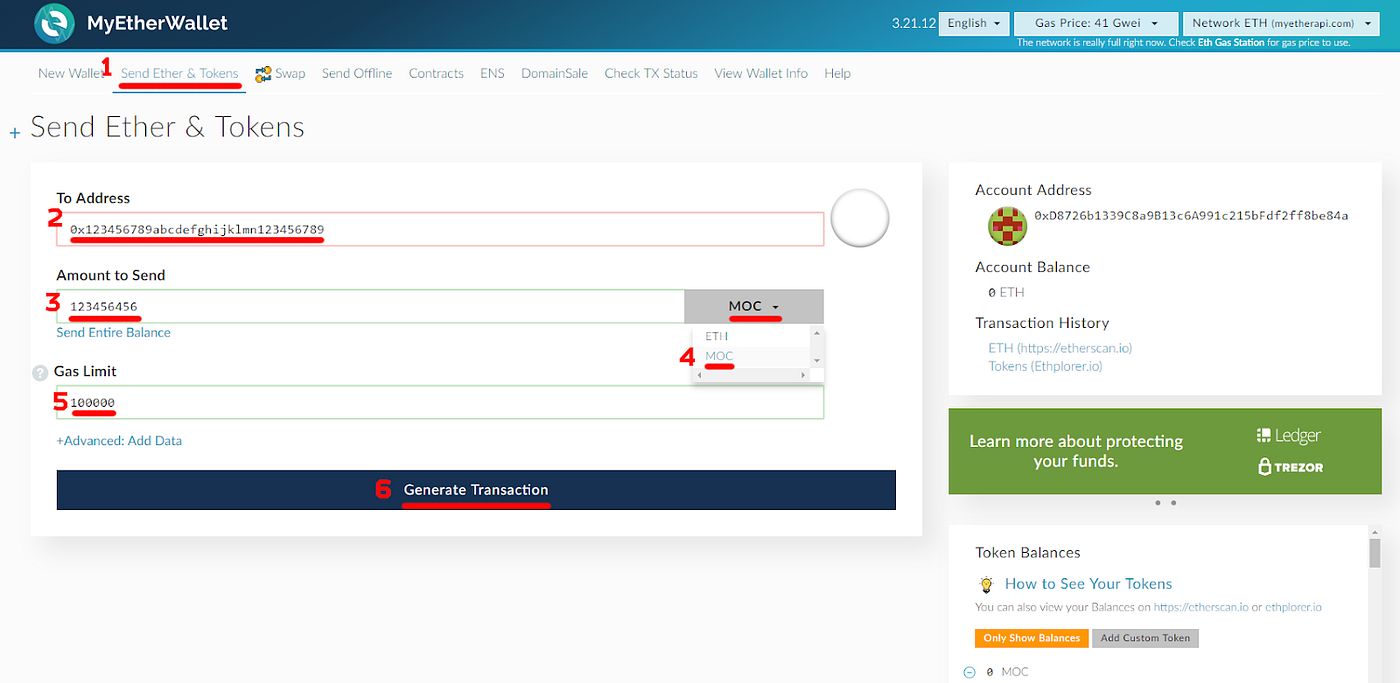
Task: Click Send Entire Balance link
Action: pos(113,333)
